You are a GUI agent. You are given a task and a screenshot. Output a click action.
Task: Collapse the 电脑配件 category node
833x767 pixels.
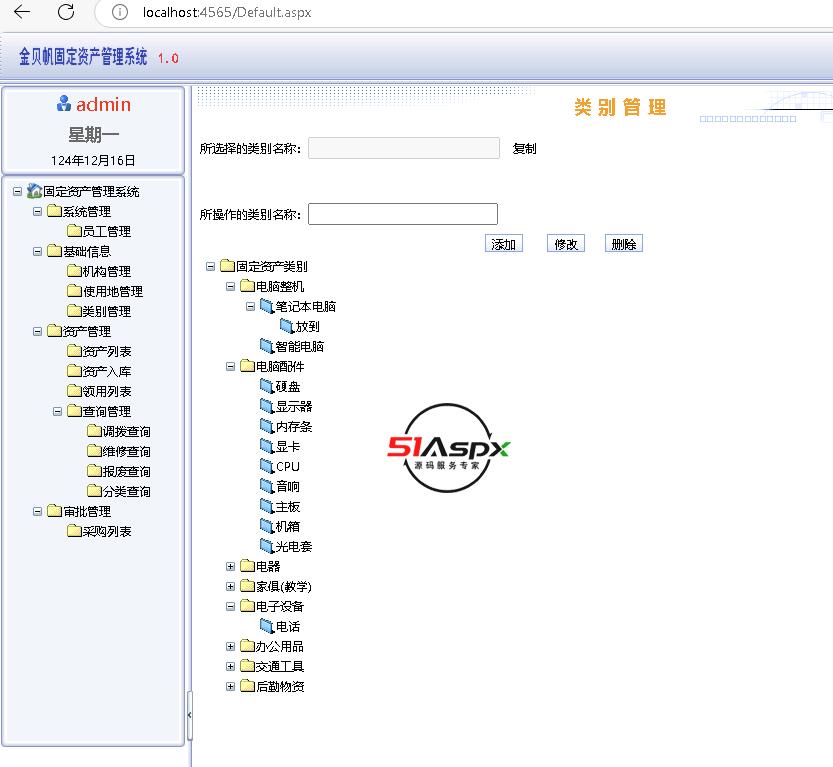(x=231, y=366)
